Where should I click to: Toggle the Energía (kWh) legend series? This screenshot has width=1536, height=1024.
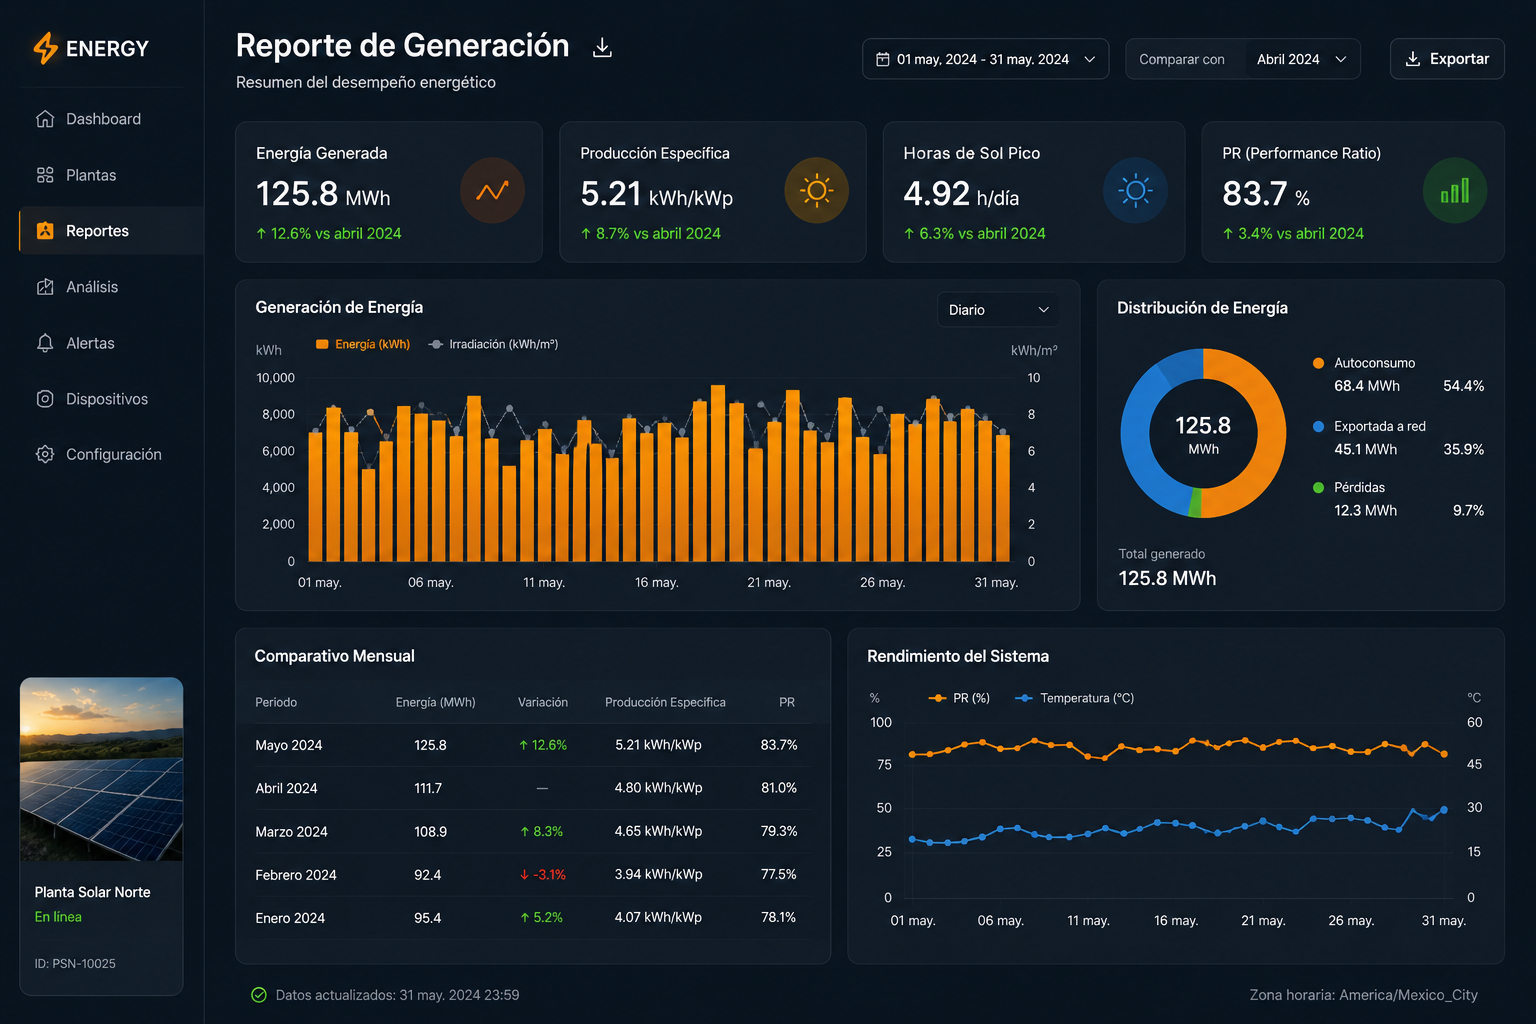[x=363, y=344]
